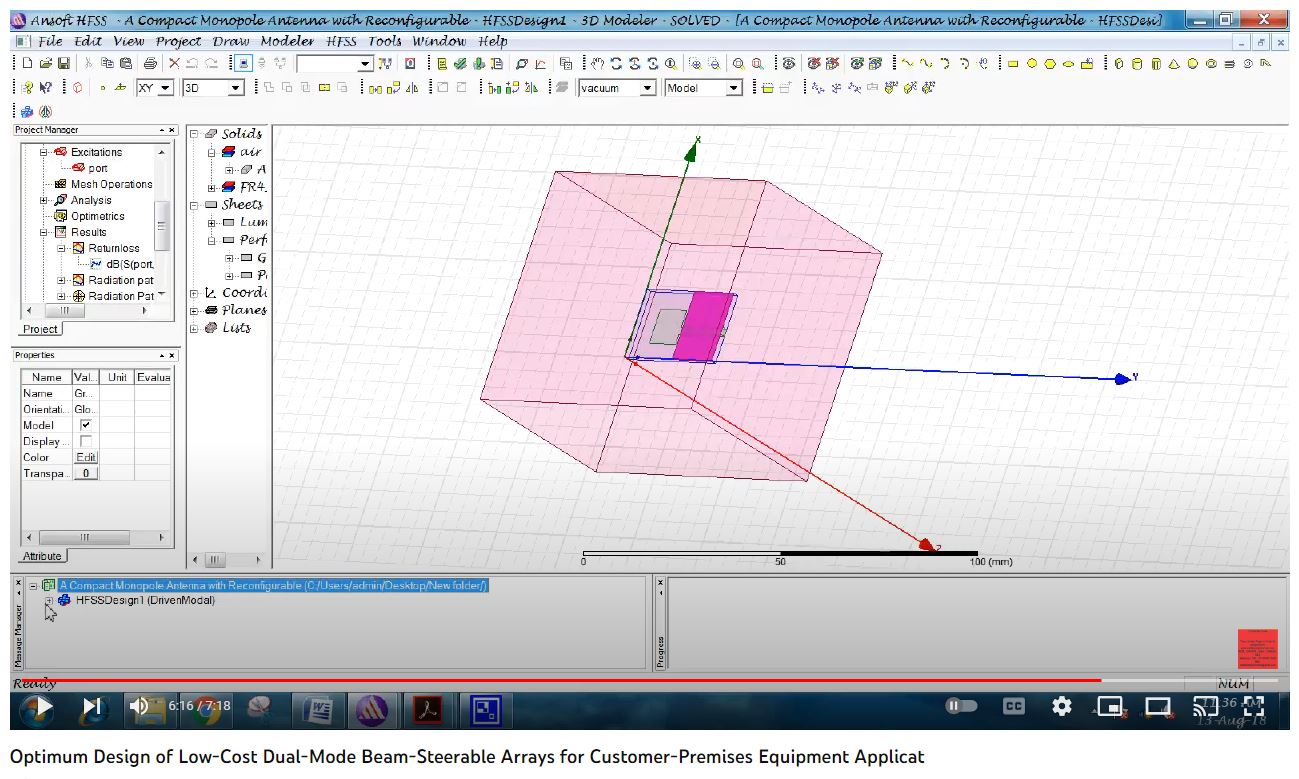The width and height of the screenshot is (1299, 779).
Task: Click the Save icon in the toolbar
Action: [62, 64]
